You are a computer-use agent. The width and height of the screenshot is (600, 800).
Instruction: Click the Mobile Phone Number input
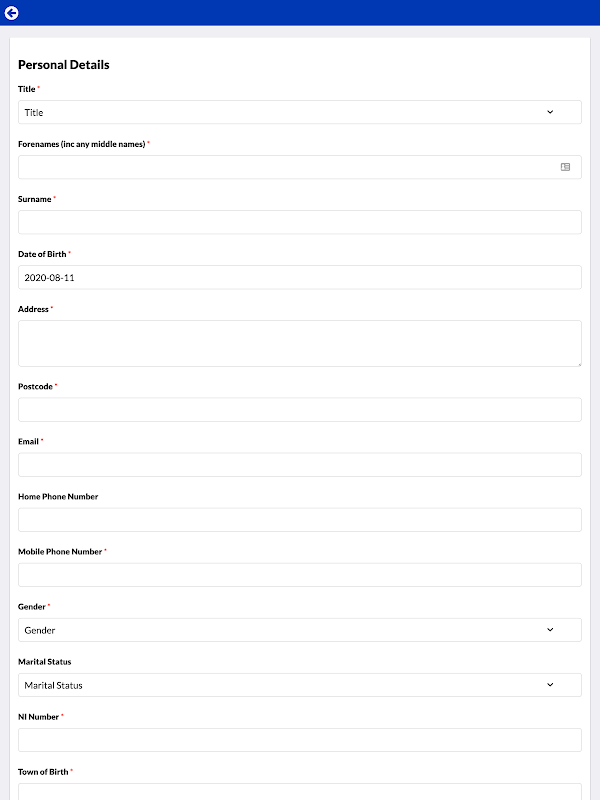tap(300, 575)
